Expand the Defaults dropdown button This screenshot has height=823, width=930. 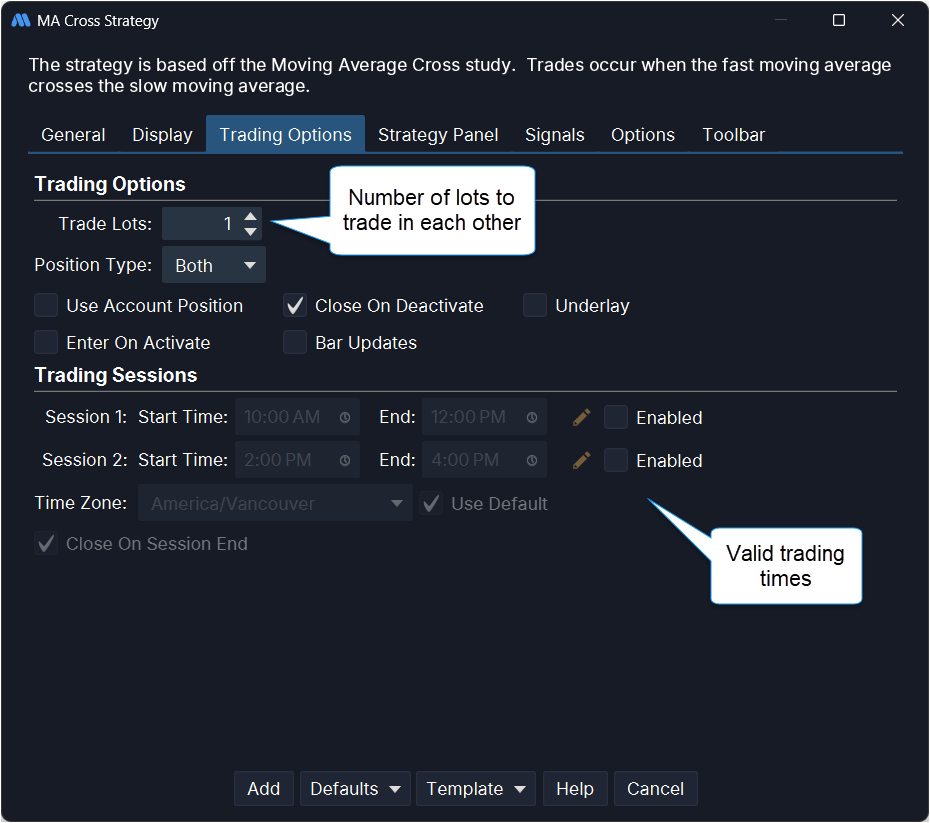coord(355,789)
